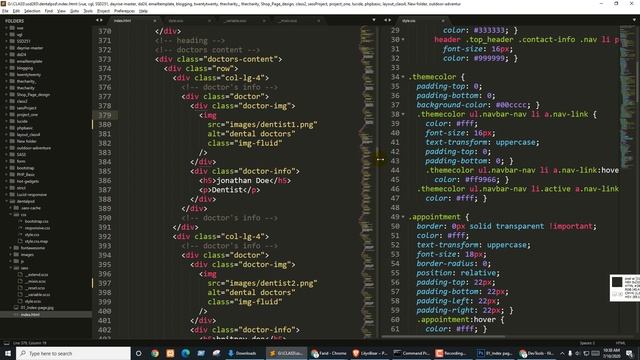
Task: Fold .appointment rule at line 49
Action: [403, 217]
